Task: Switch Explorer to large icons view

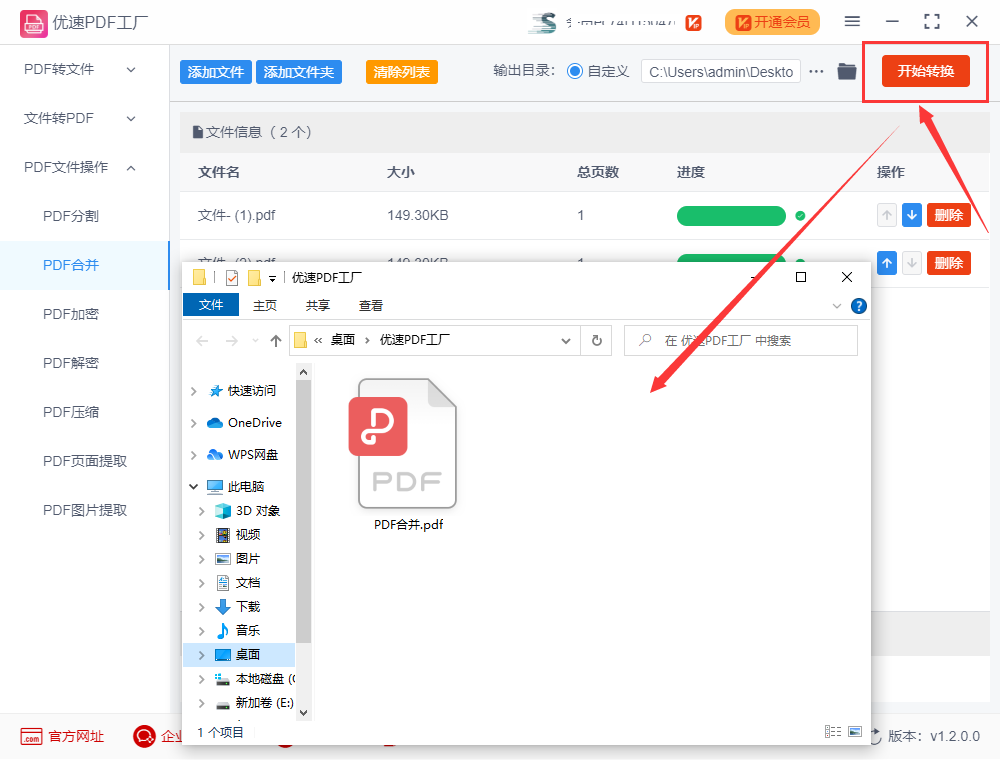Action: [x=855, y=731]
